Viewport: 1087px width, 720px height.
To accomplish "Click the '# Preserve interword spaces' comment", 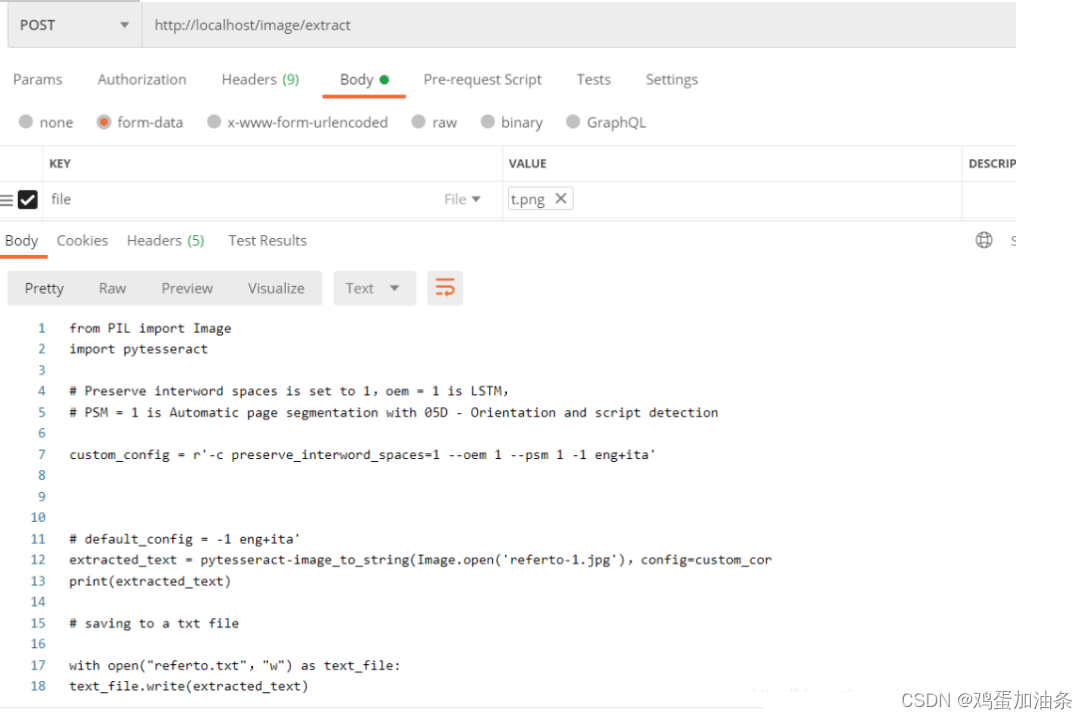I will (x=288, y=392).
